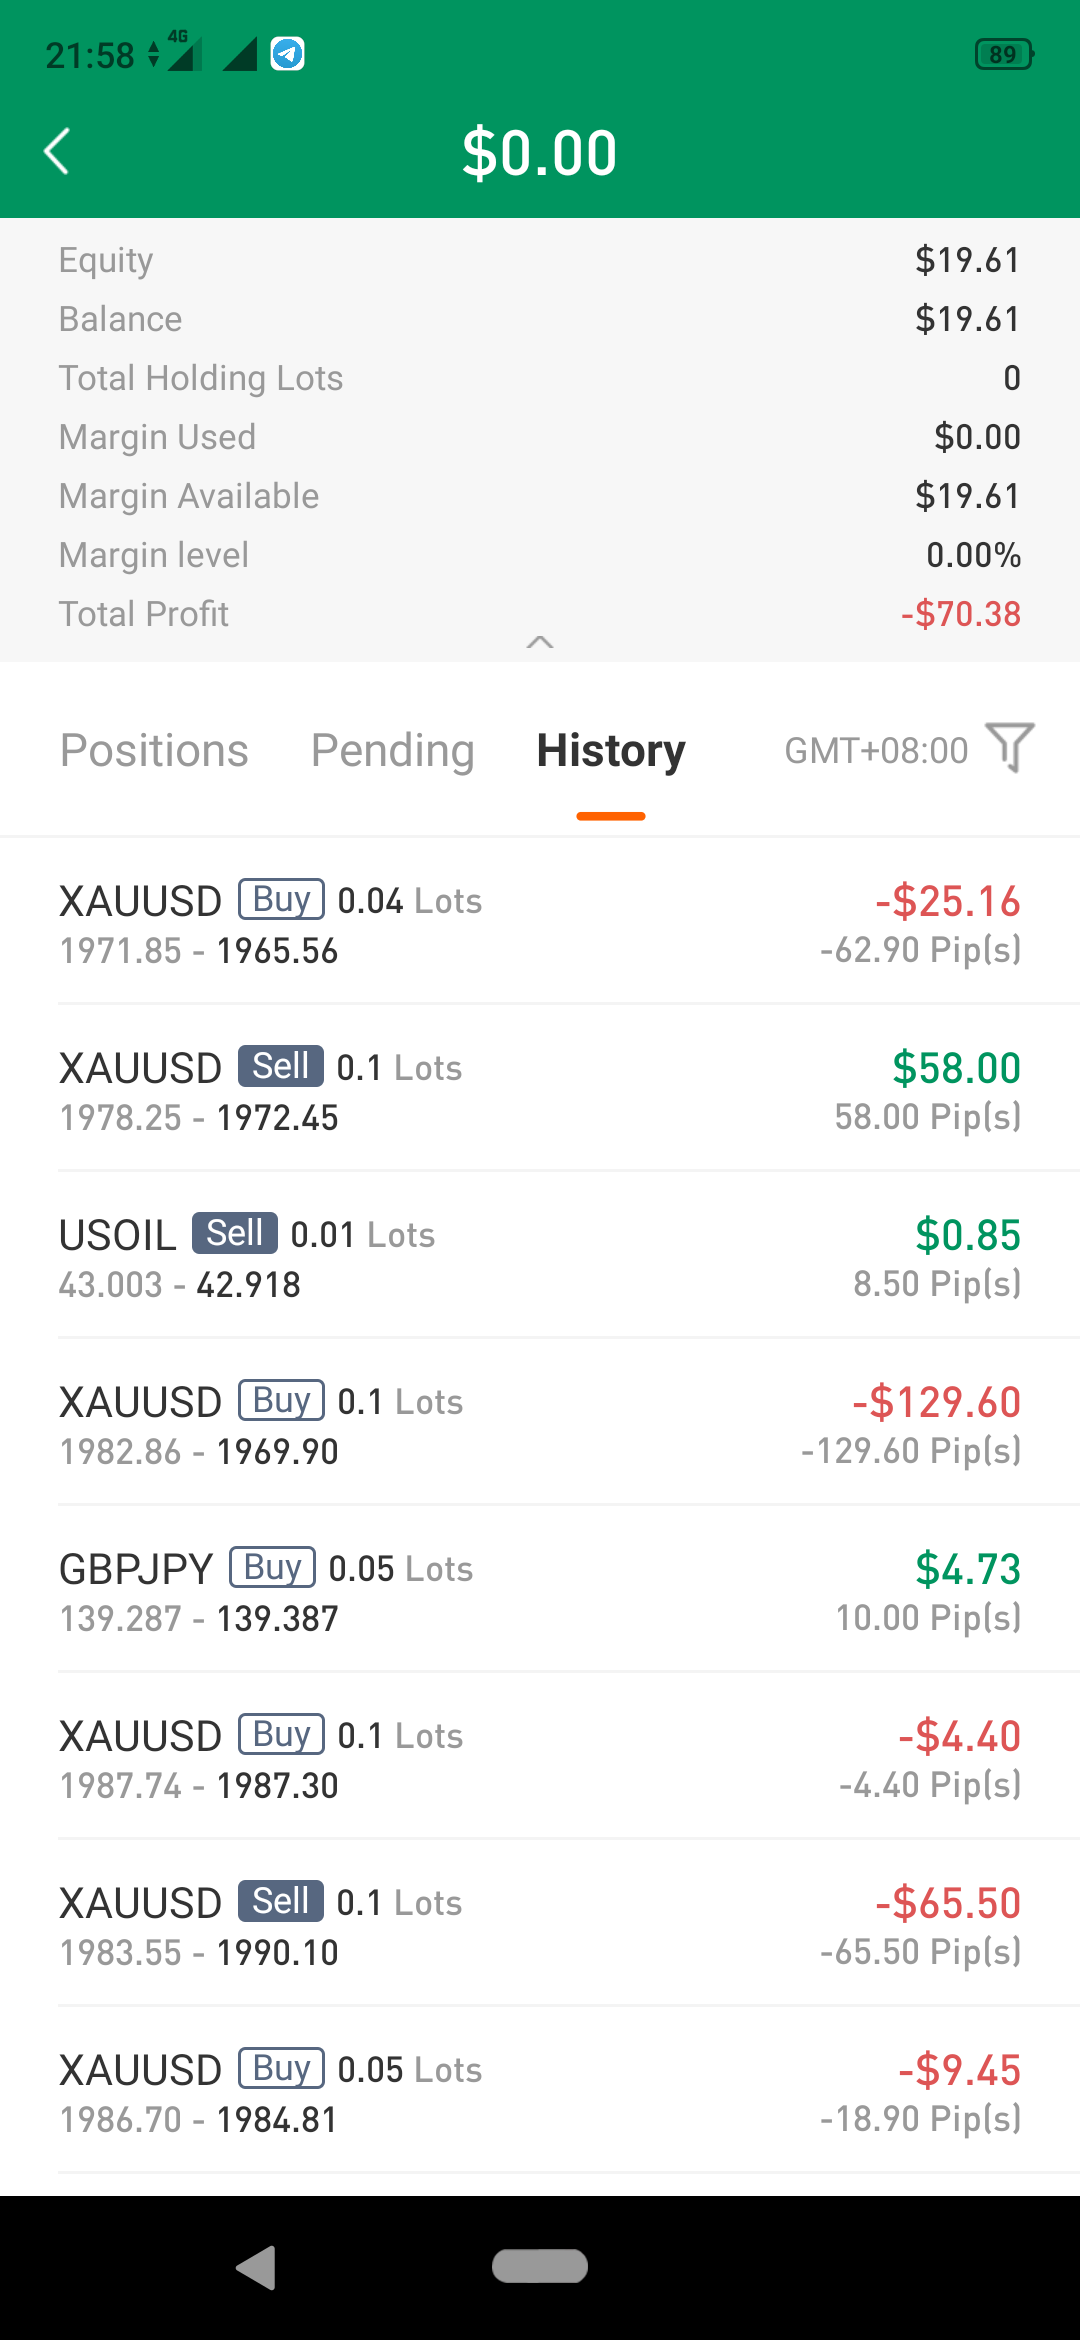Open XAUUSD Buy trade losing $129.60

pyautogui.click(x=540, y=1424)
